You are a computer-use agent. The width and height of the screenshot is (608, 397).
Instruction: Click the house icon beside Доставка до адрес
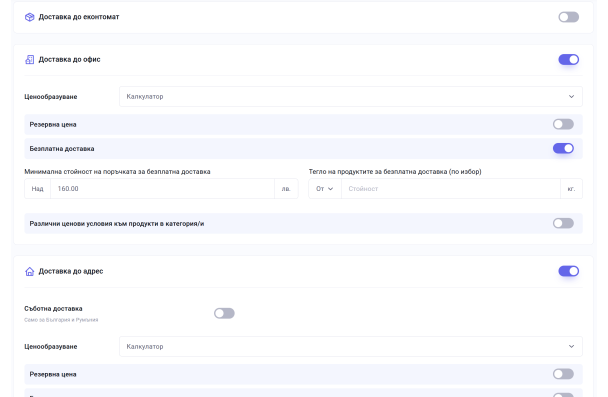(29, 271)
